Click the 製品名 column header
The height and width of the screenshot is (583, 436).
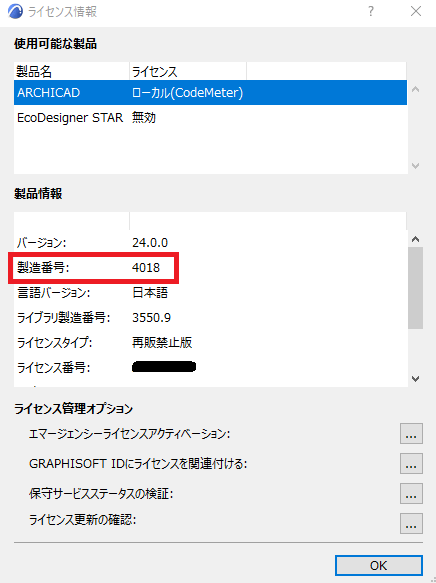click(72, 71)
